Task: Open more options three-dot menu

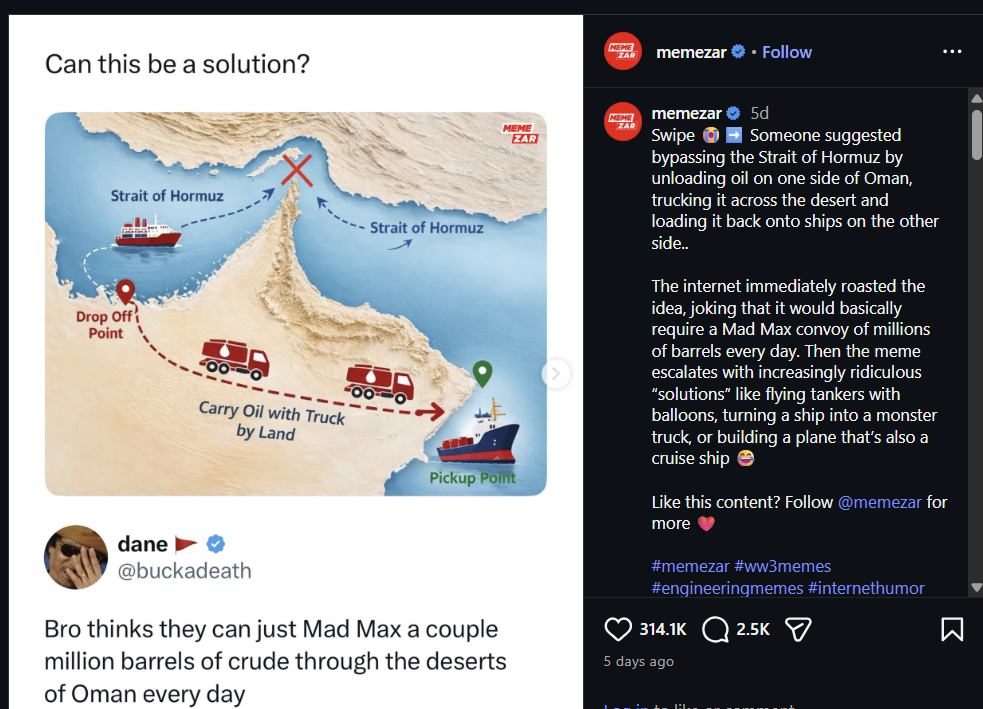Action: point(952,51)
